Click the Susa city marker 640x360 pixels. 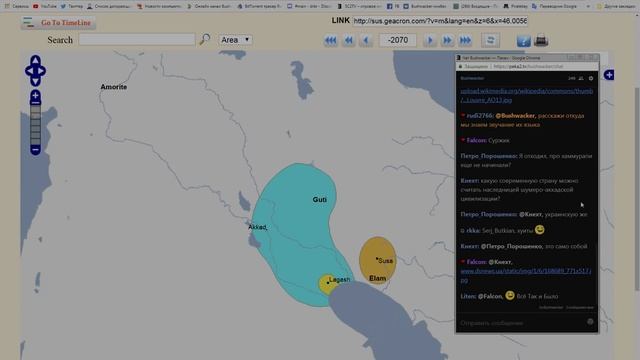(377, 258)
